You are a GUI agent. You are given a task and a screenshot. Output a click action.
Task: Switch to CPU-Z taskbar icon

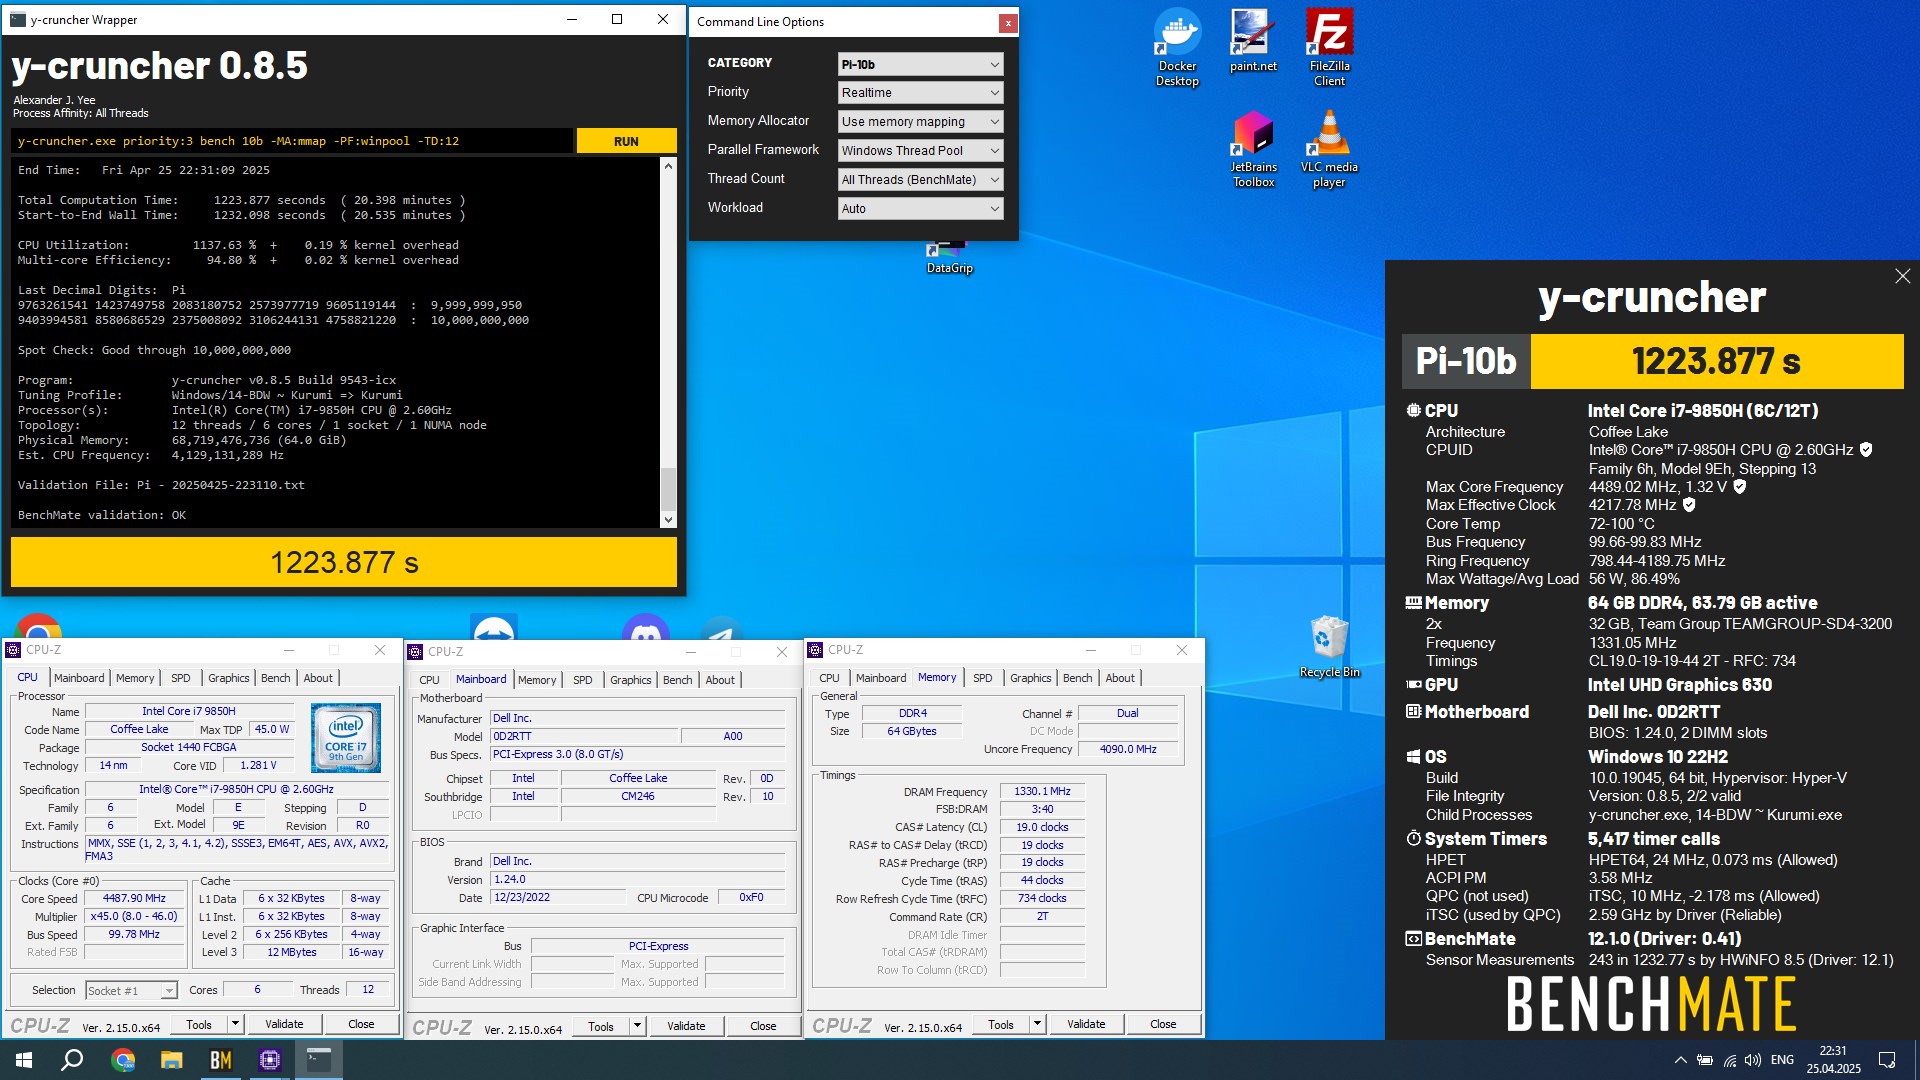270,1060
